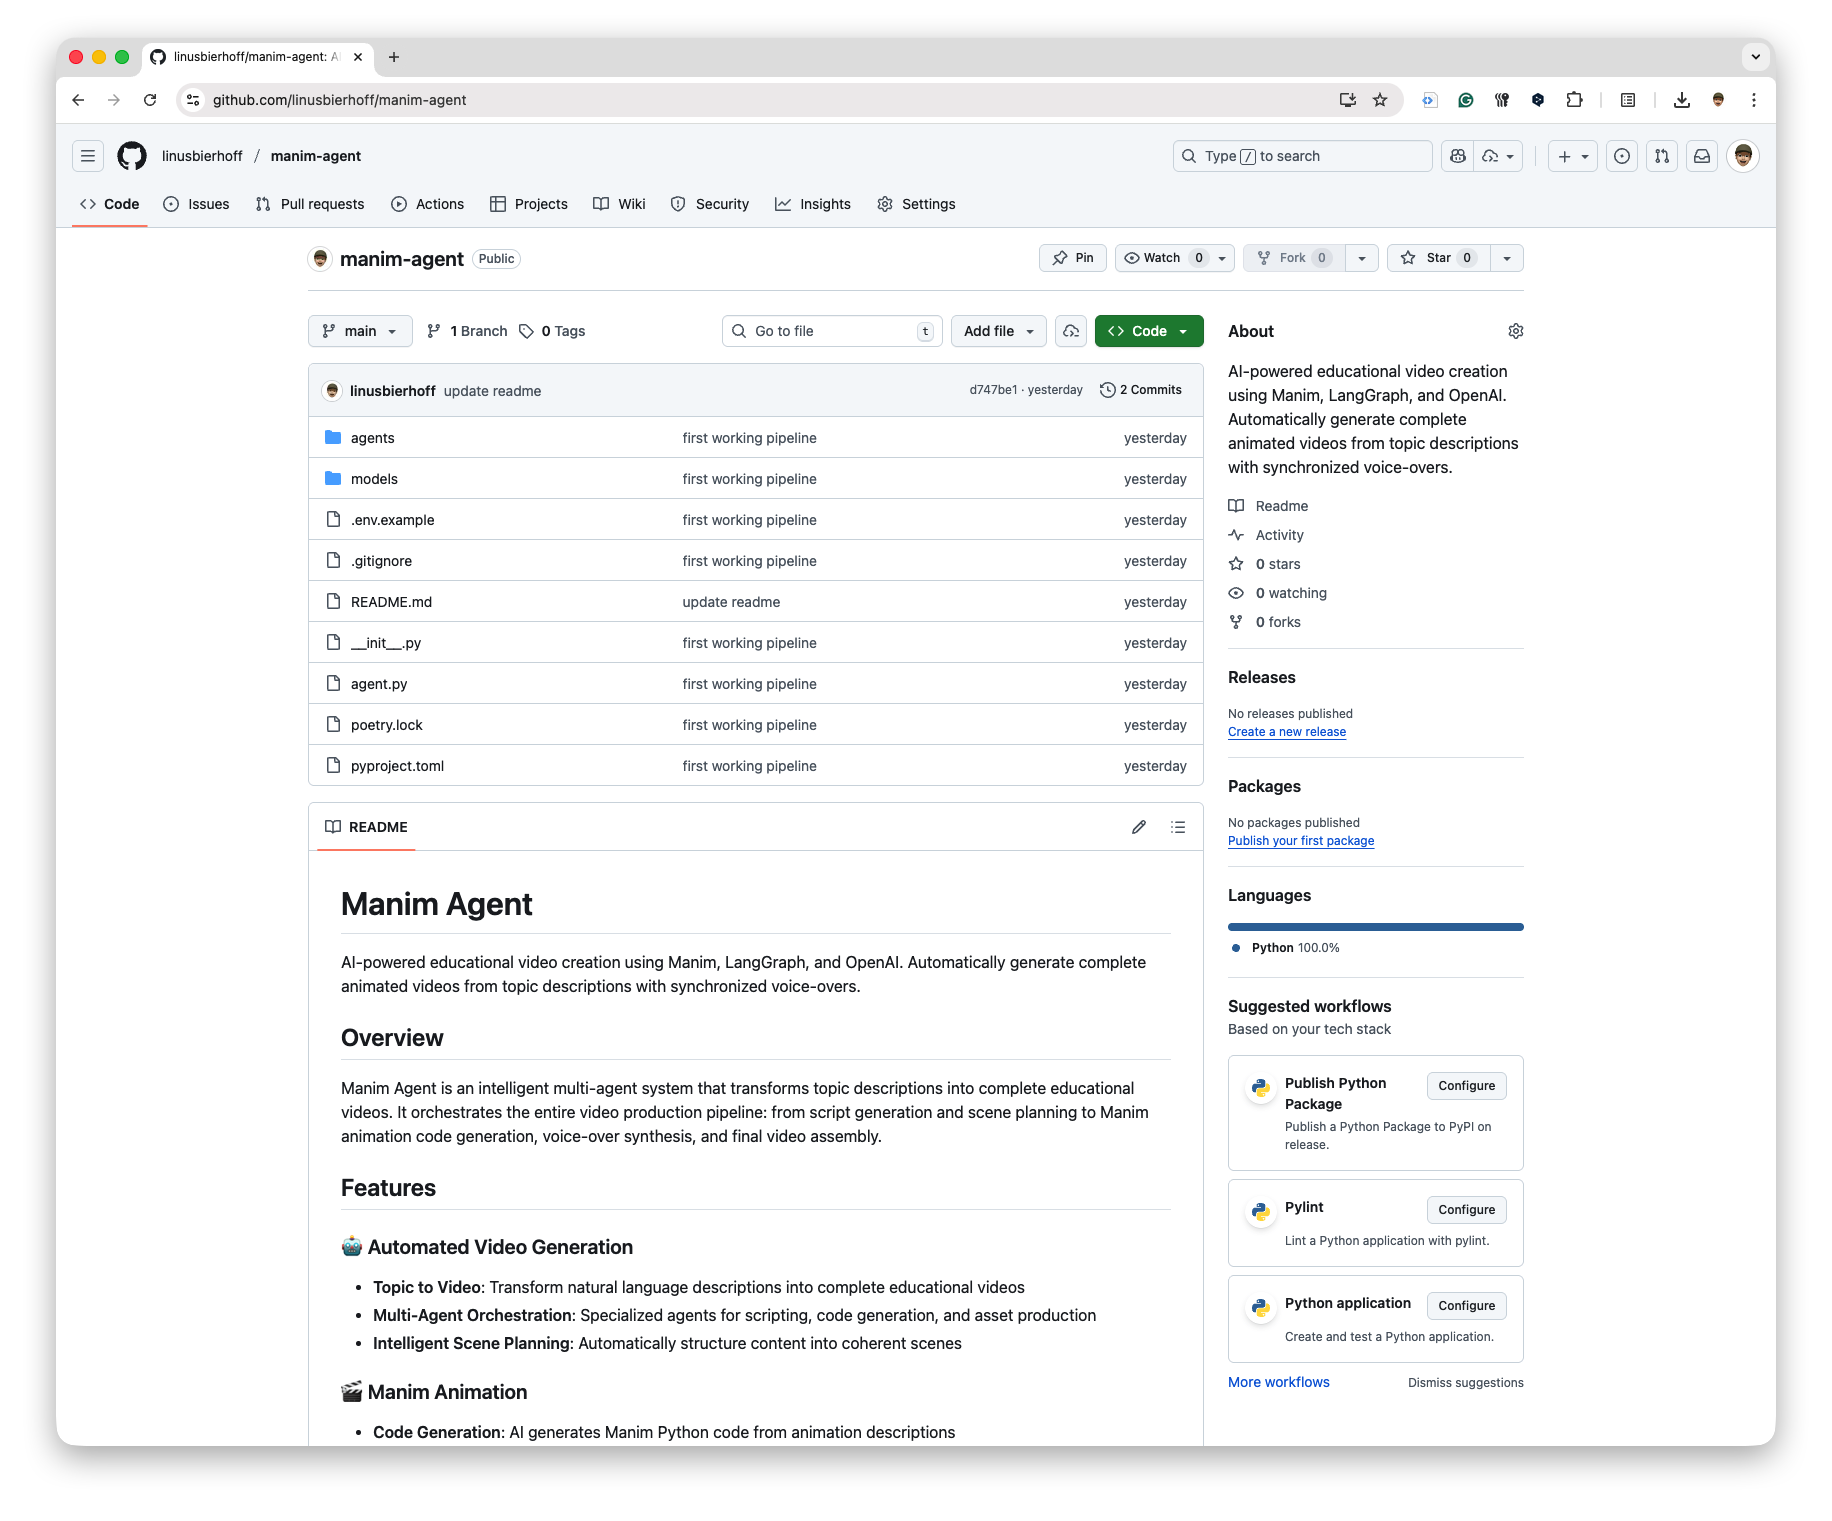This screenshot has width=1832, height=1521.
Task: Open the Insights tab
Action: pos(813,204)
